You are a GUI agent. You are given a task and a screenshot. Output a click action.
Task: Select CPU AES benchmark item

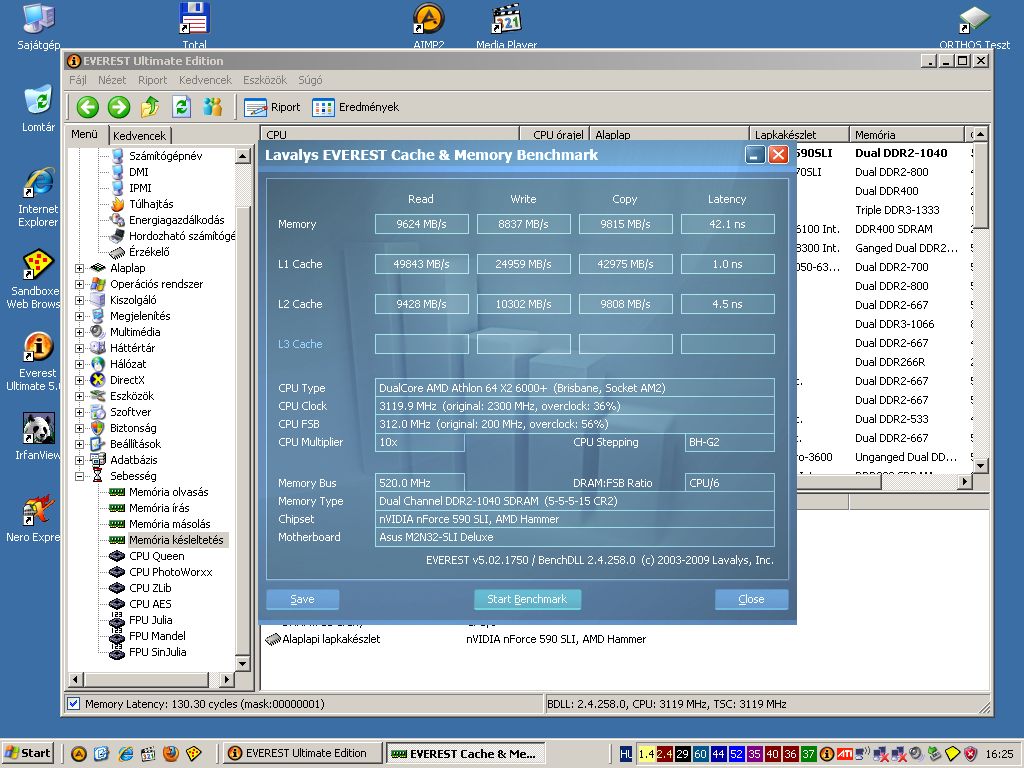pyautogui.click(x=150, y=604)
